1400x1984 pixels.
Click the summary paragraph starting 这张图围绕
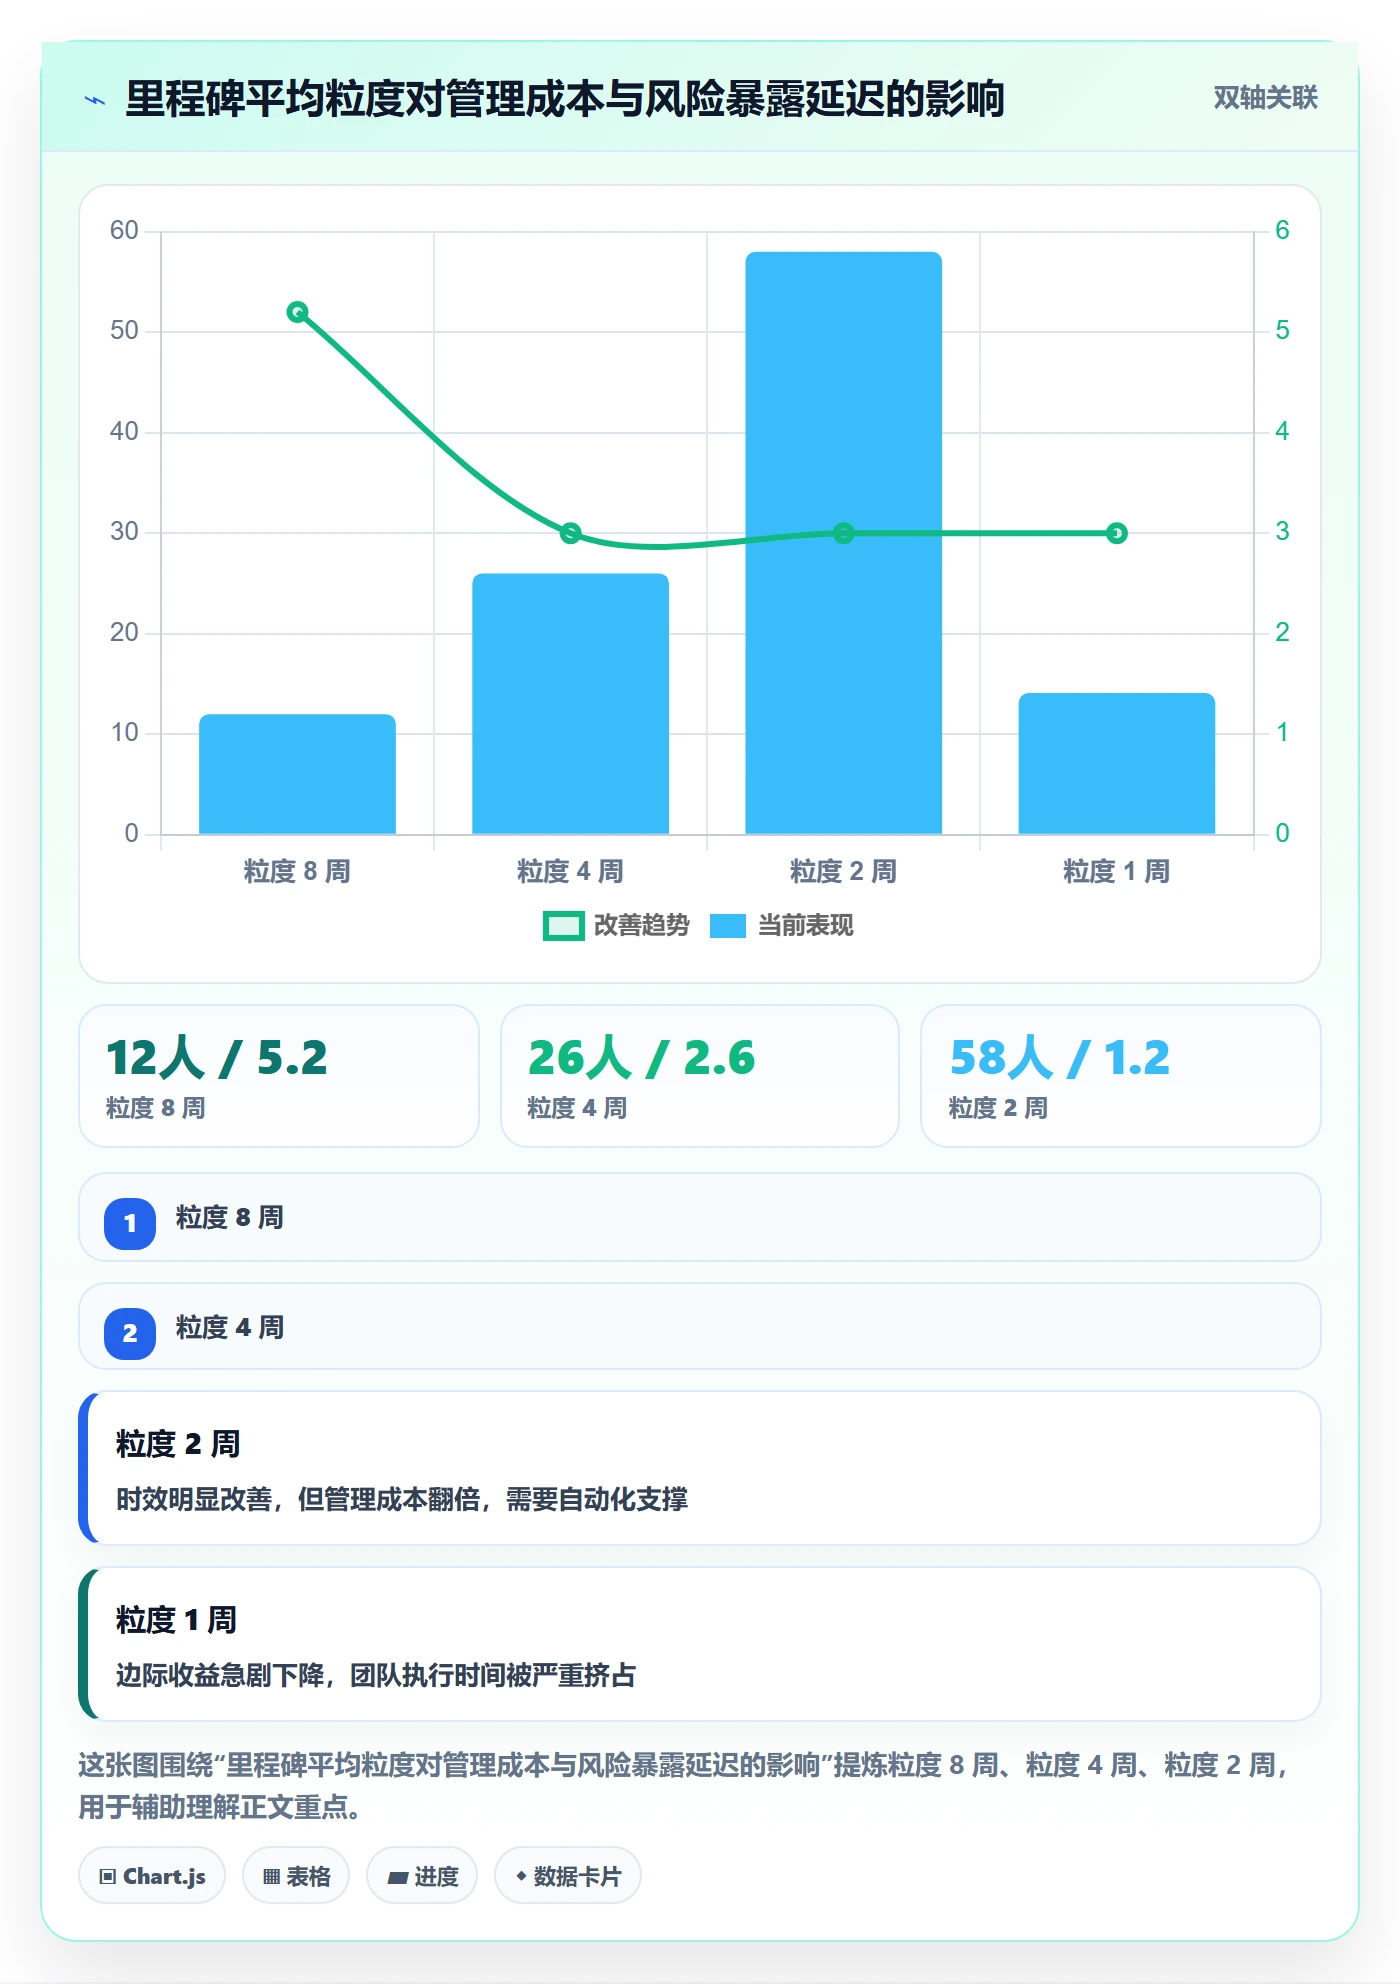tap(683, 1786)
